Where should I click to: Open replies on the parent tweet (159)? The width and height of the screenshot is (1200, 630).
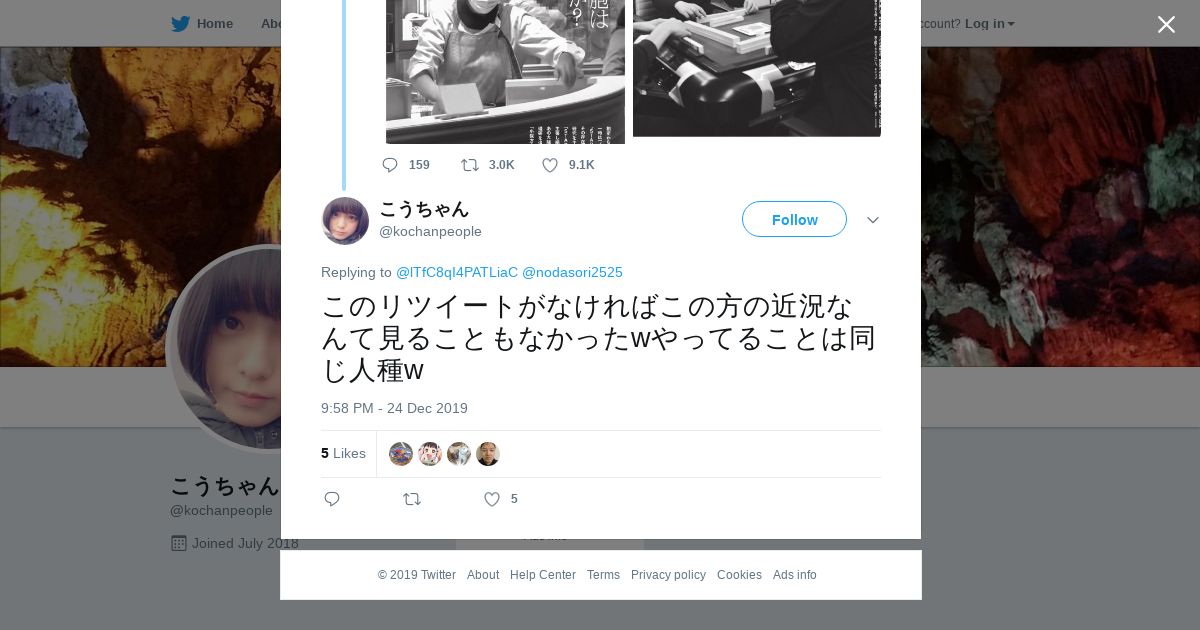390,165
